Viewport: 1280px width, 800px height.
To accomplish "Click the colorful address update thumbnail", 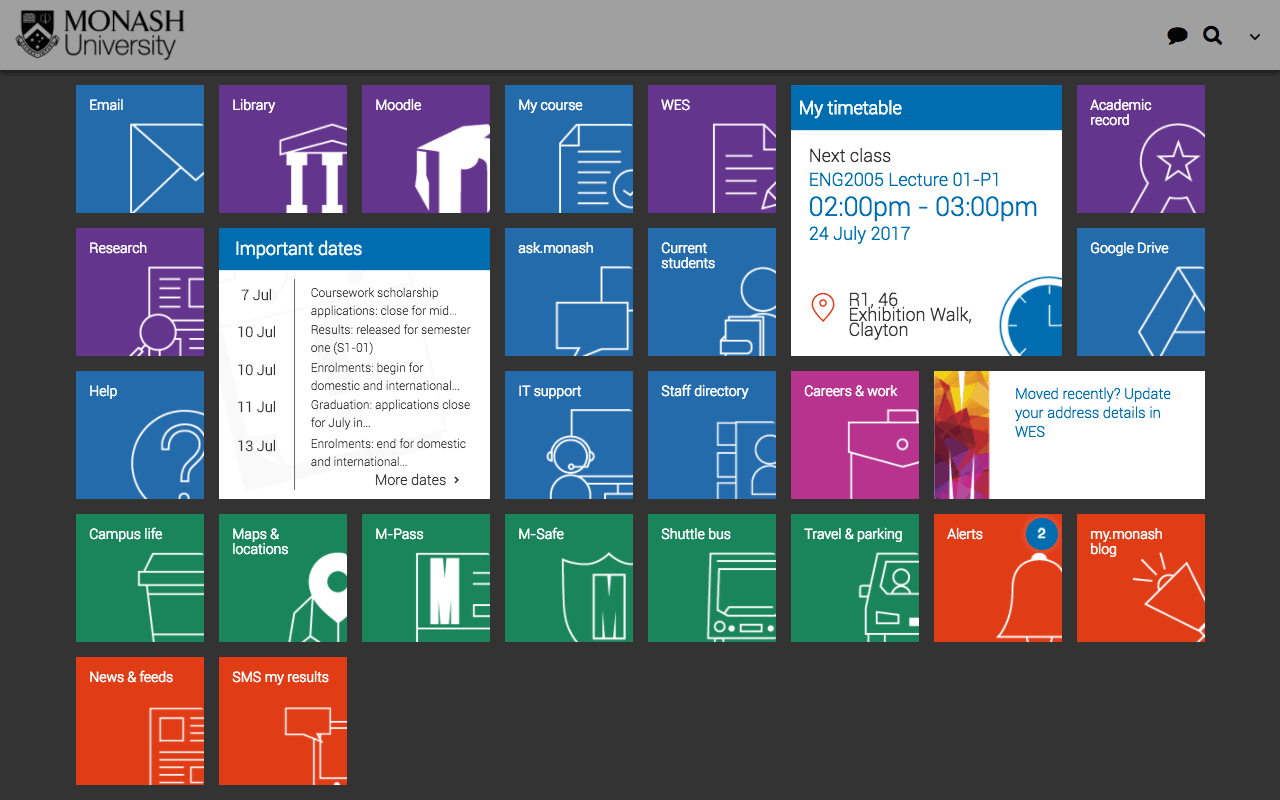I will [x=962, y=435].
